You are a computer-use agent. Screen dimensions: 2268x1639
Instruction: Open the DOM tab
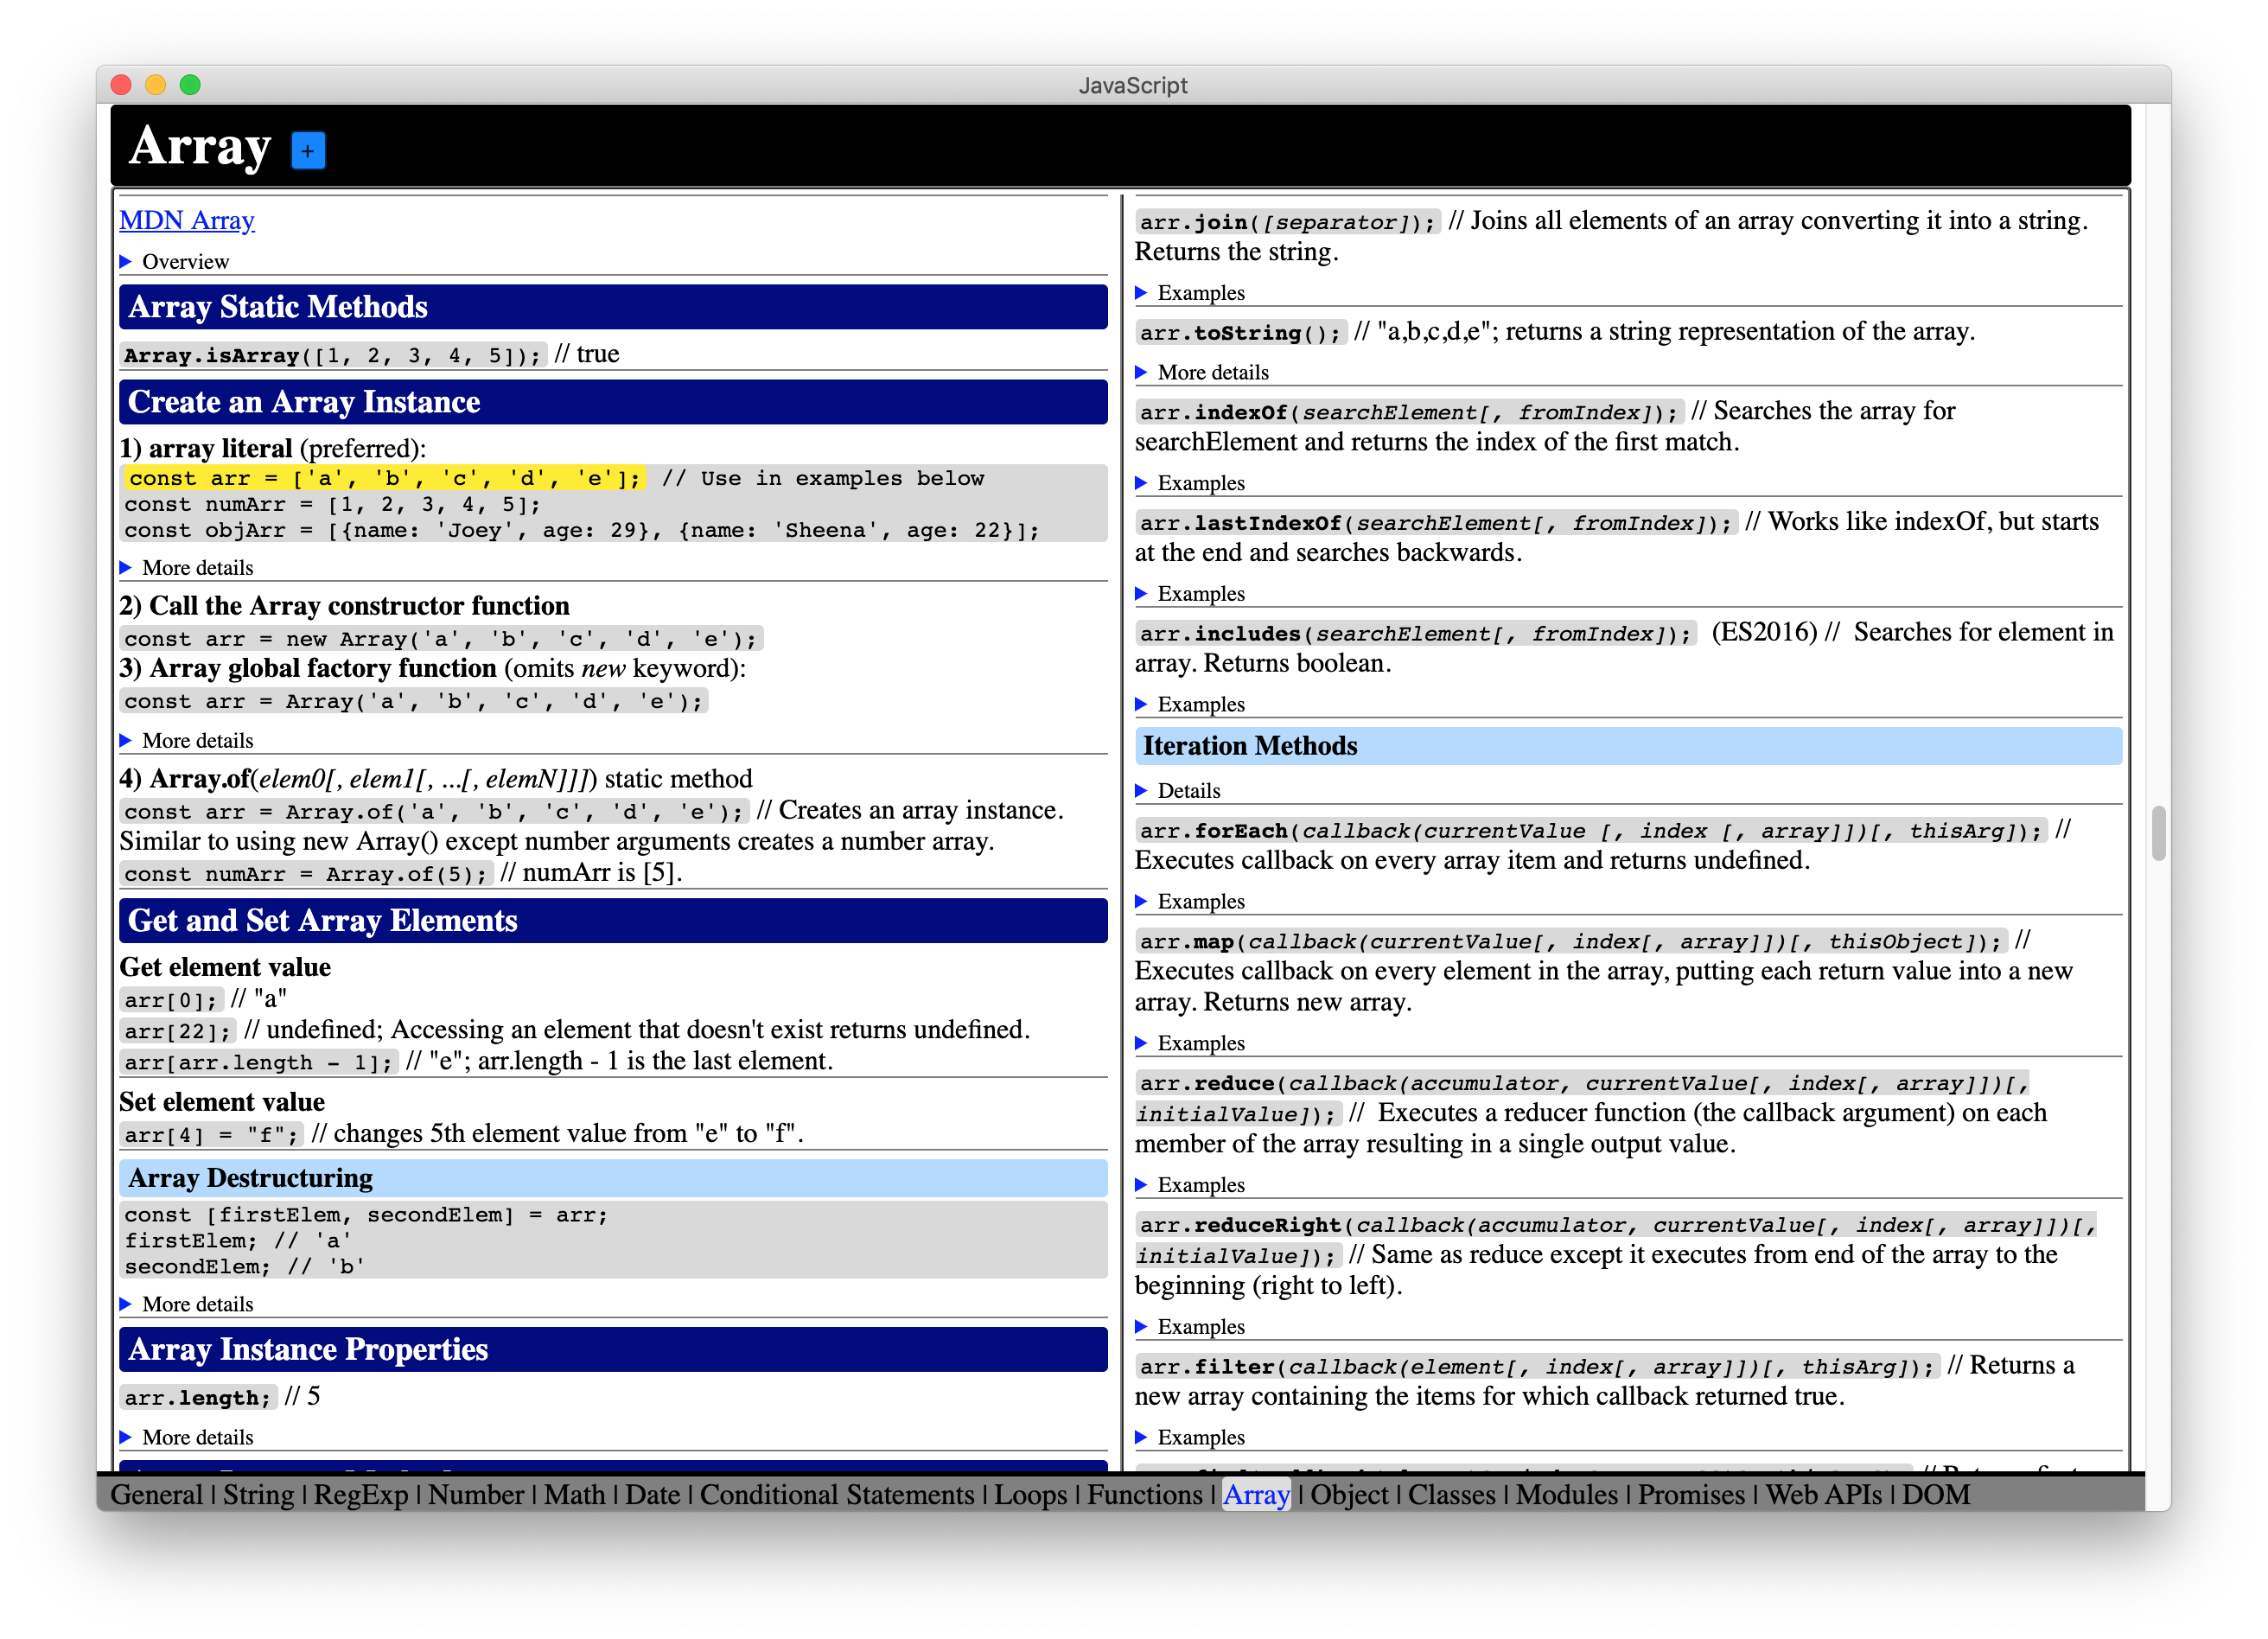(1936, 1495)
